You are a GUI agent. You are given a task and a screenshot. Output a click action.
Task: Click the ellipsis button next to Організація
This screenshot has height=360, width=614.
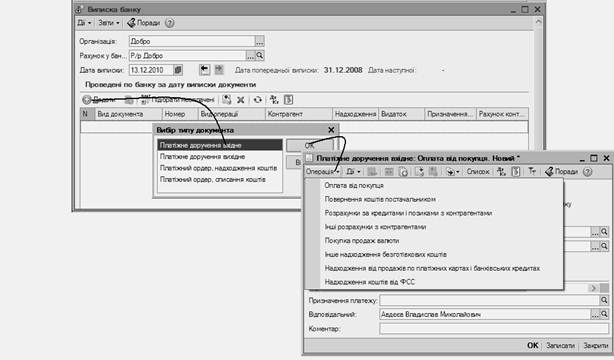[259, 41]
